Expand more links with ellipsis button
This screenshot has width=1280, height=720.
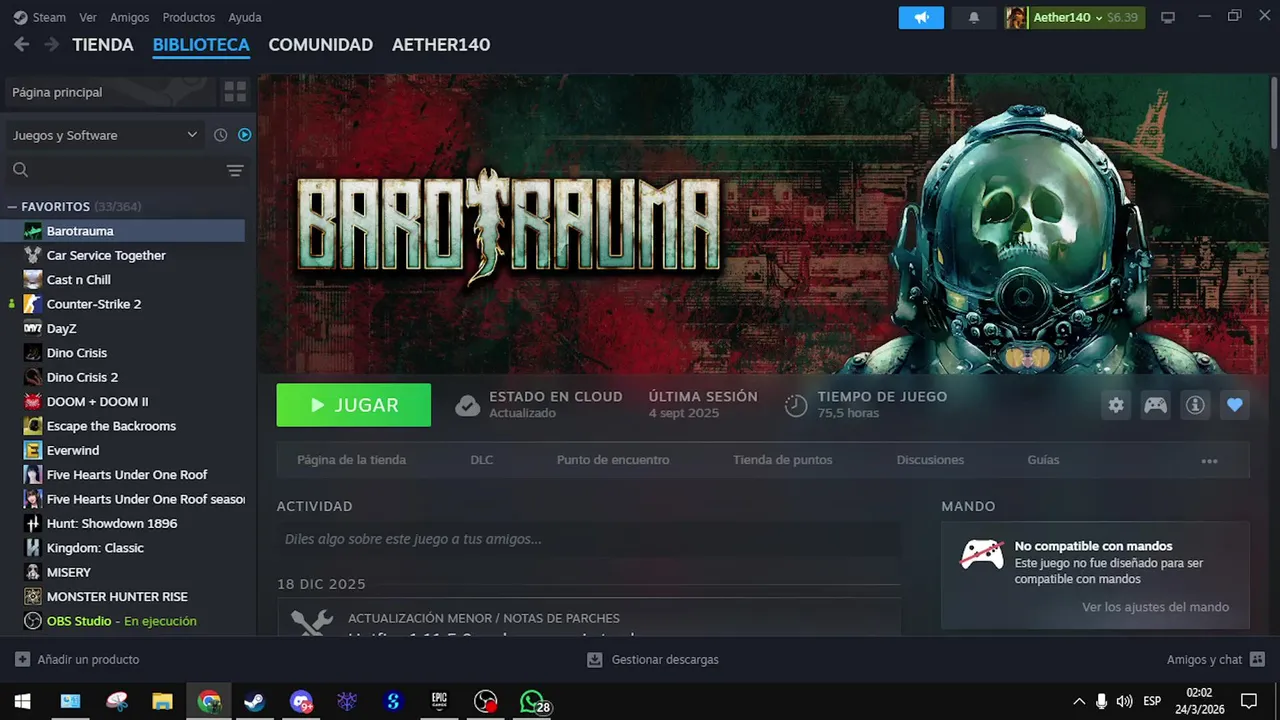tap(1209, 461)
